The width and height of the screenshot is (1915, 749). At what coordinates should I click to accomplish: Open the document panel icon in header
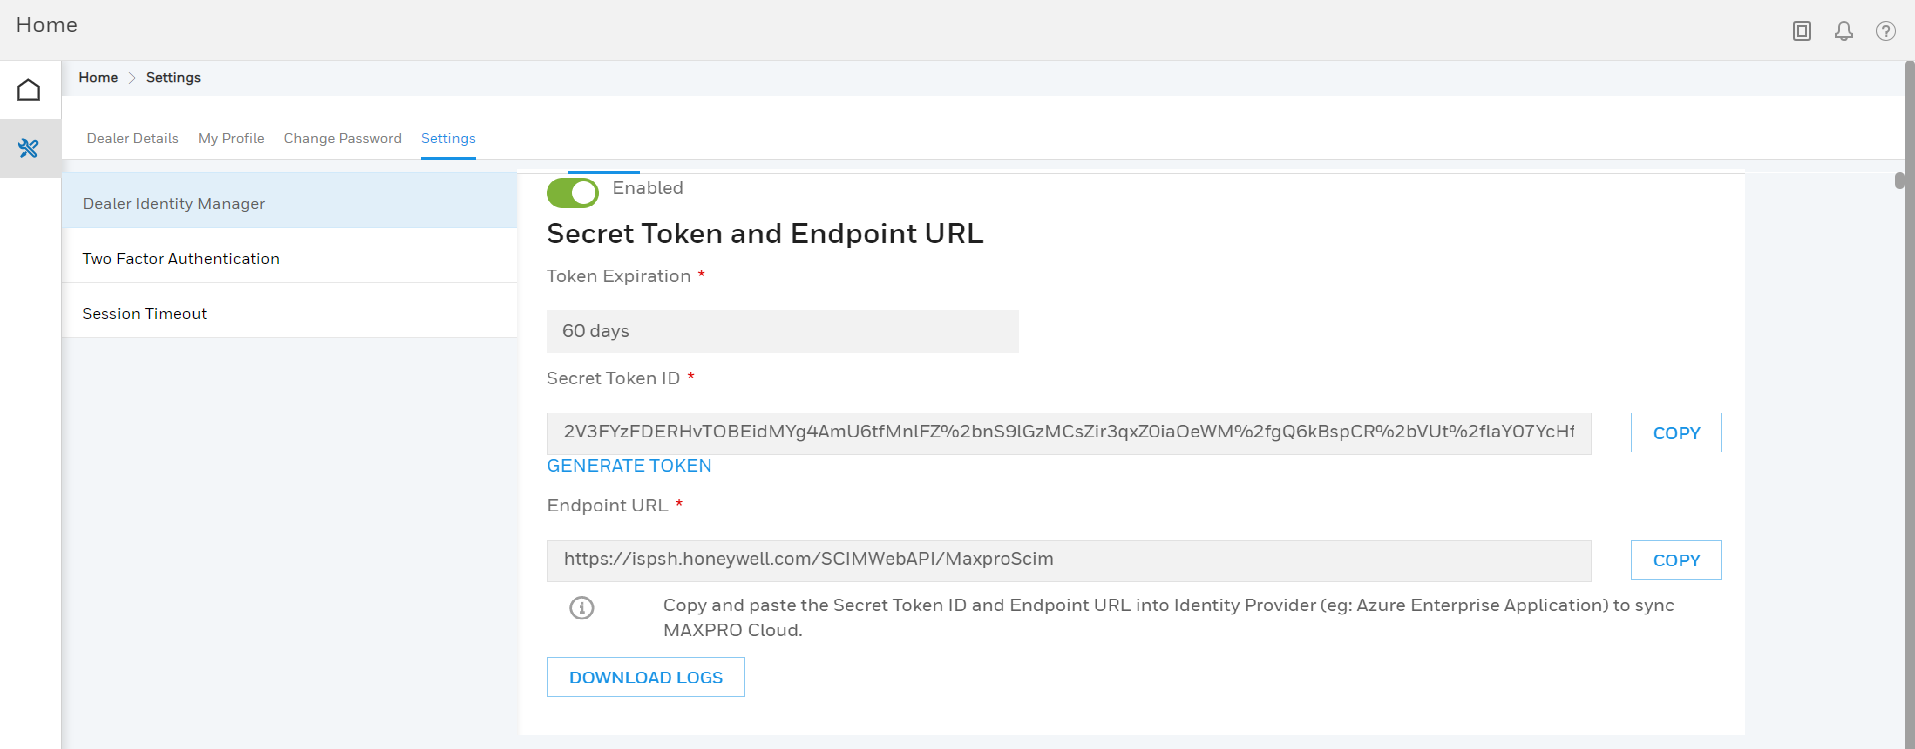(1802, 31)
